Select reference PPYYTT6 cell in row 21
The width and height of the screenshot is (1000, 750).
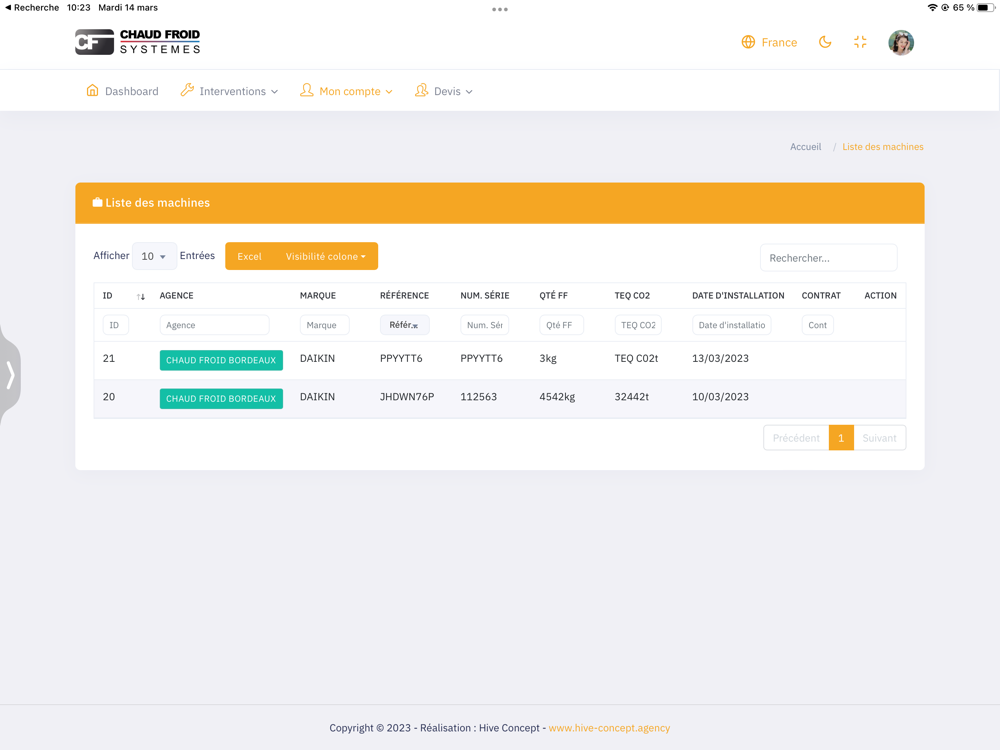401,358
